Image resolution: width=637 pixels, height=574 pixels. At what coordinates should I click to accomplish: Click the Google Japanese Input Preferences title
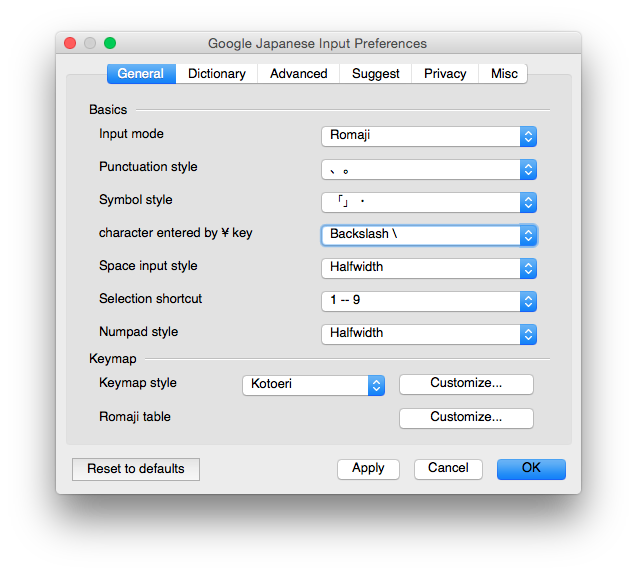tap(317, 43)
